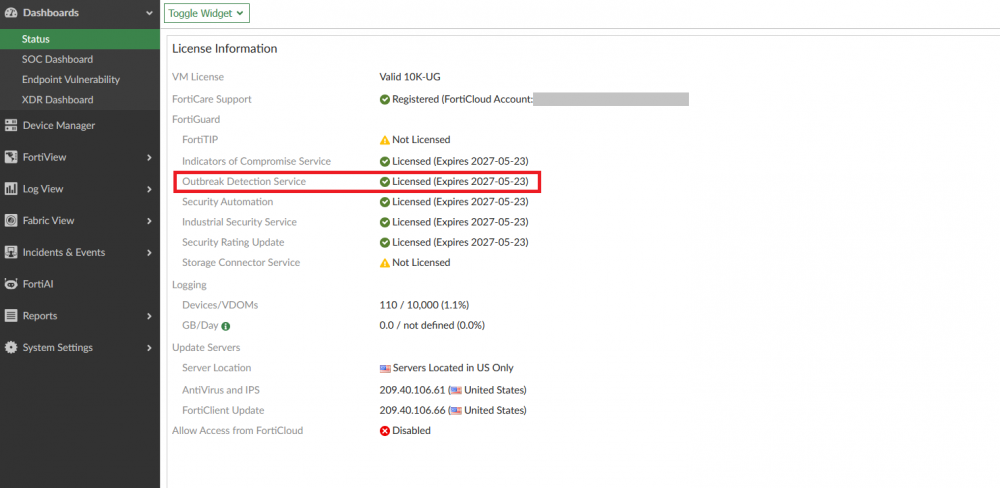
Task: Click the 'Update Servers' section heading
Action: click(206, 348)
